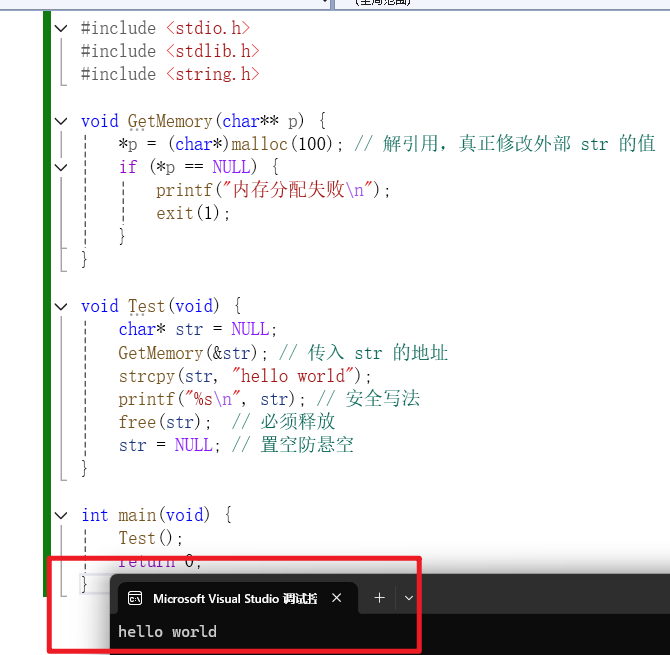Click the comment '安全写法'
The image size is (670, 655).
[x=383, y=399]
